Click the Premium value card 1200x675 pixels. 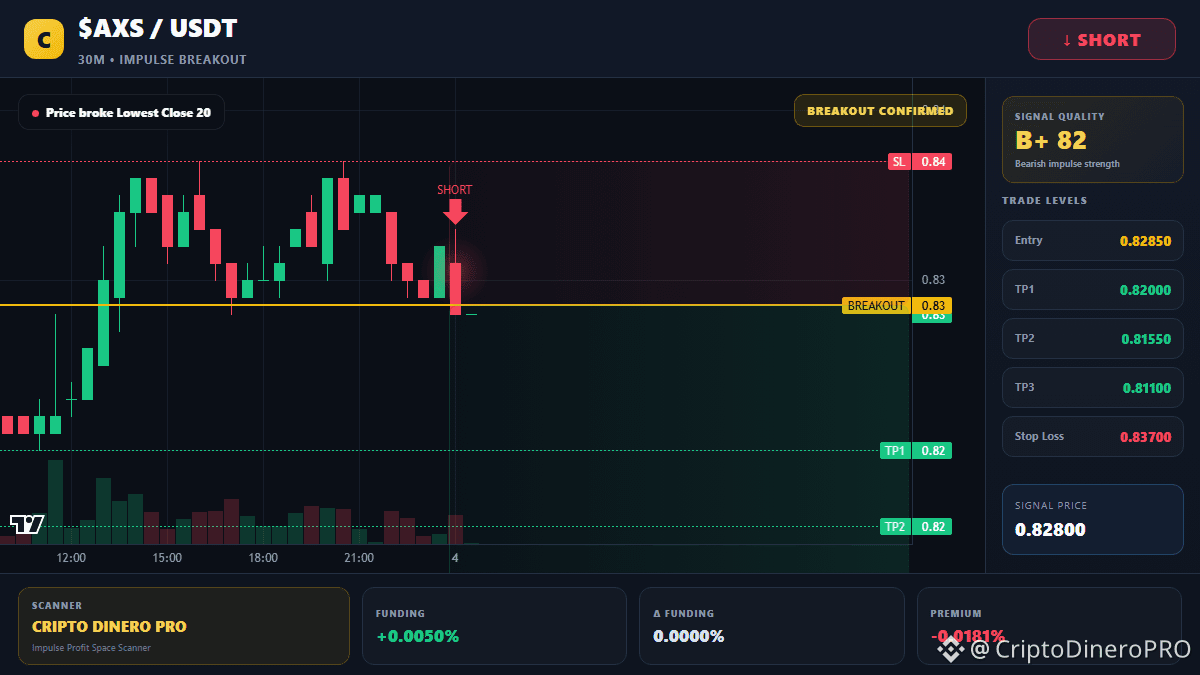tap(1050, 626)
